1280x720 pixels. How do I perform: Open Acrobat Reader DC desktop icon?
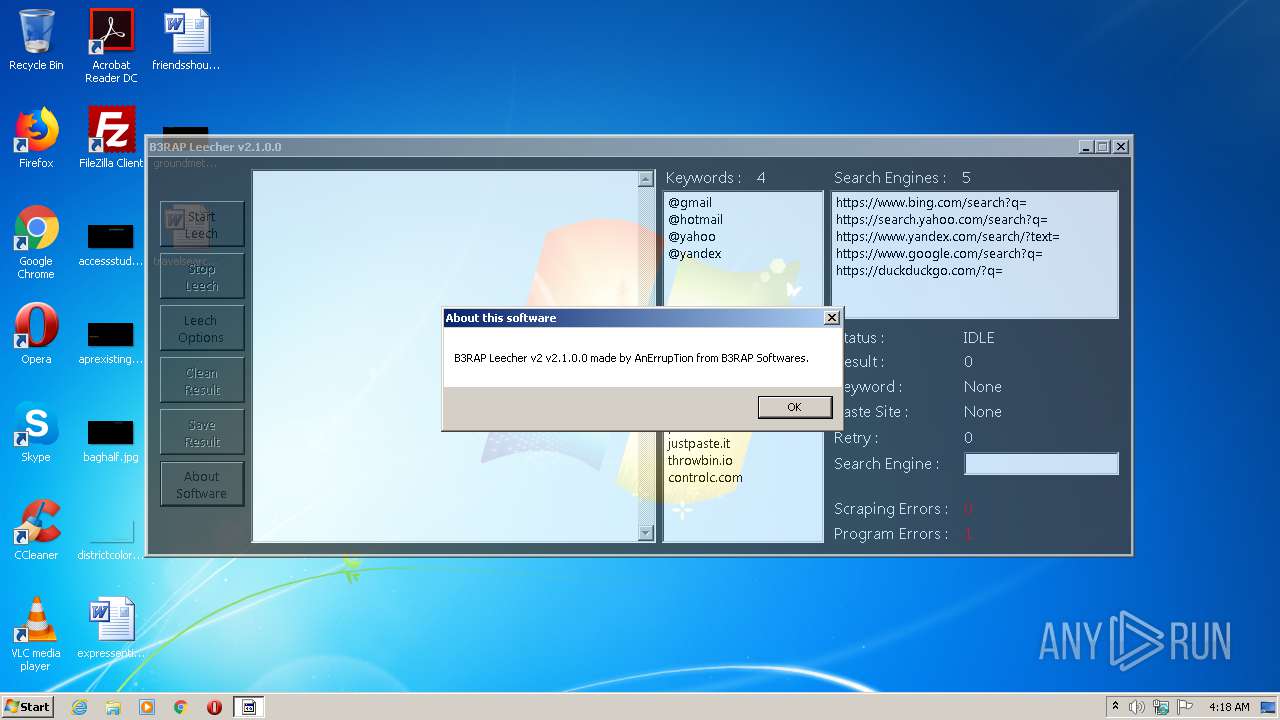coord(111,46)
